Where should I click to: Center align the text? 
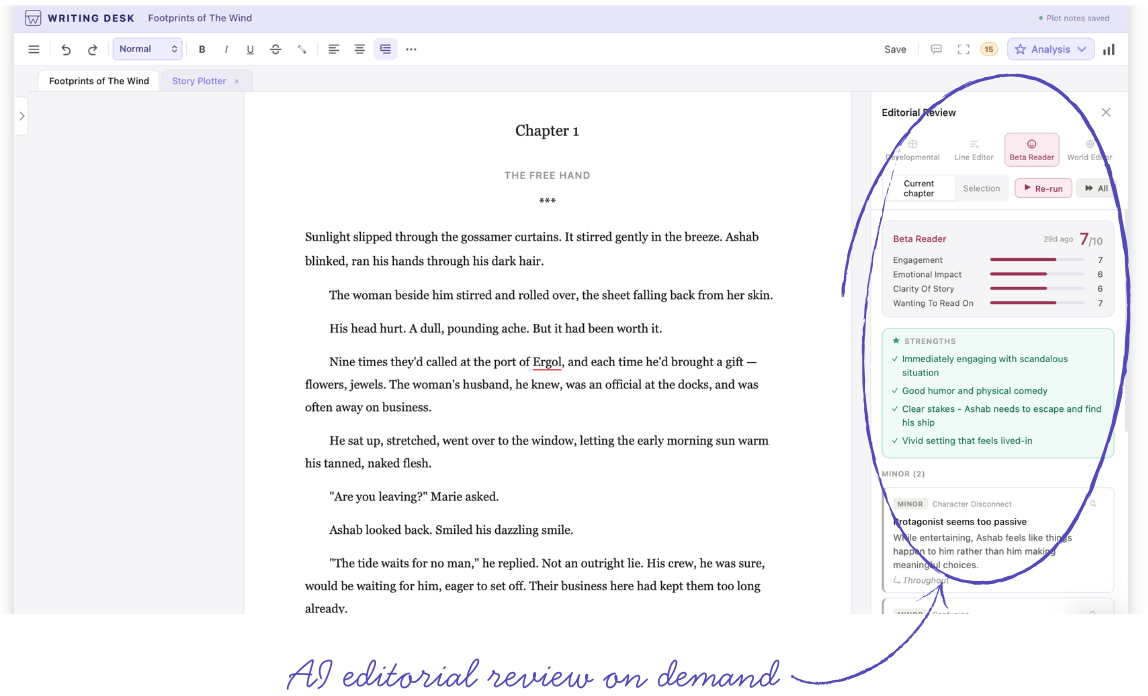(359, 49)
